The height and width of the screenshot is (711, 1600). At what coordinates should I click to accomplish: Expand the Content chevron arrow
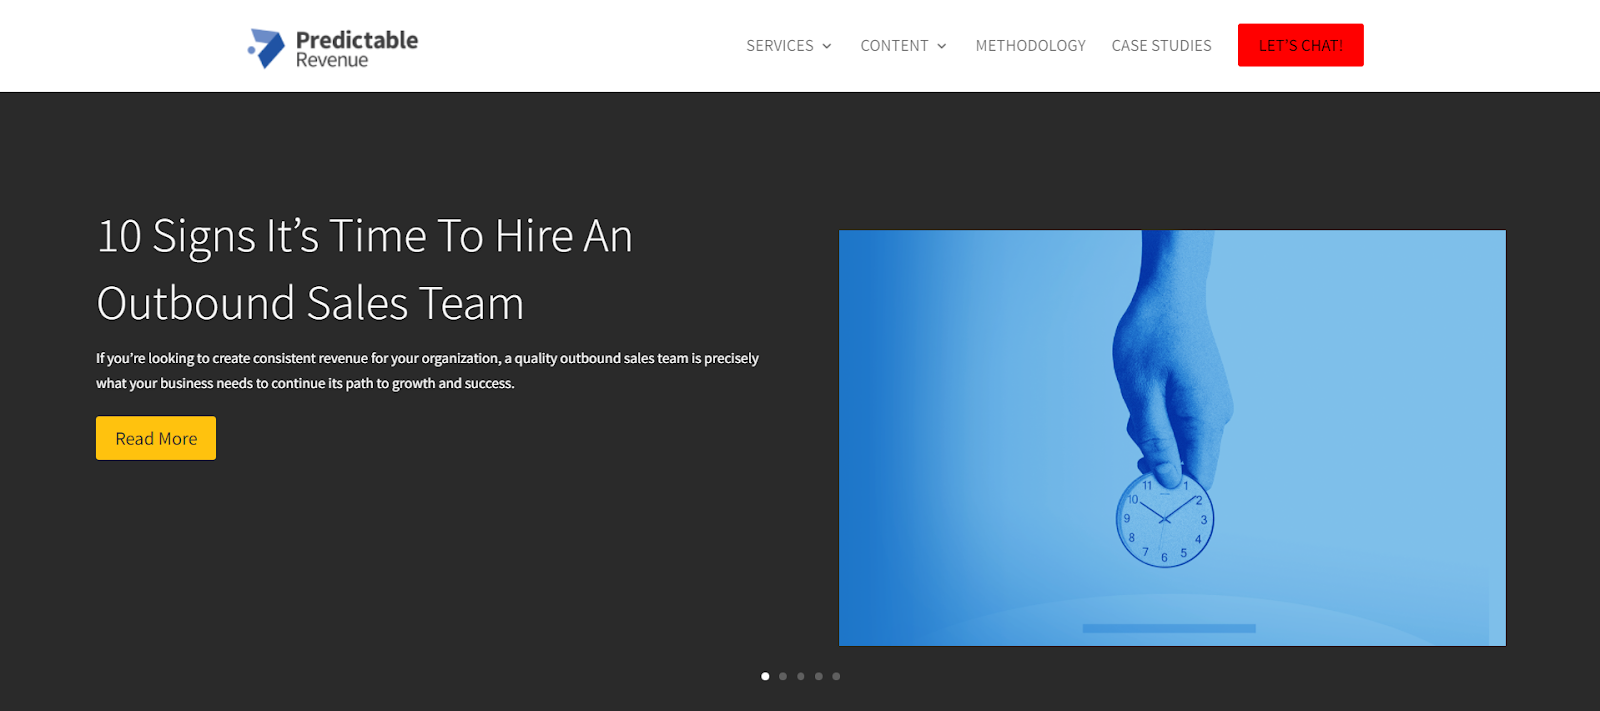tap(942, 46)
